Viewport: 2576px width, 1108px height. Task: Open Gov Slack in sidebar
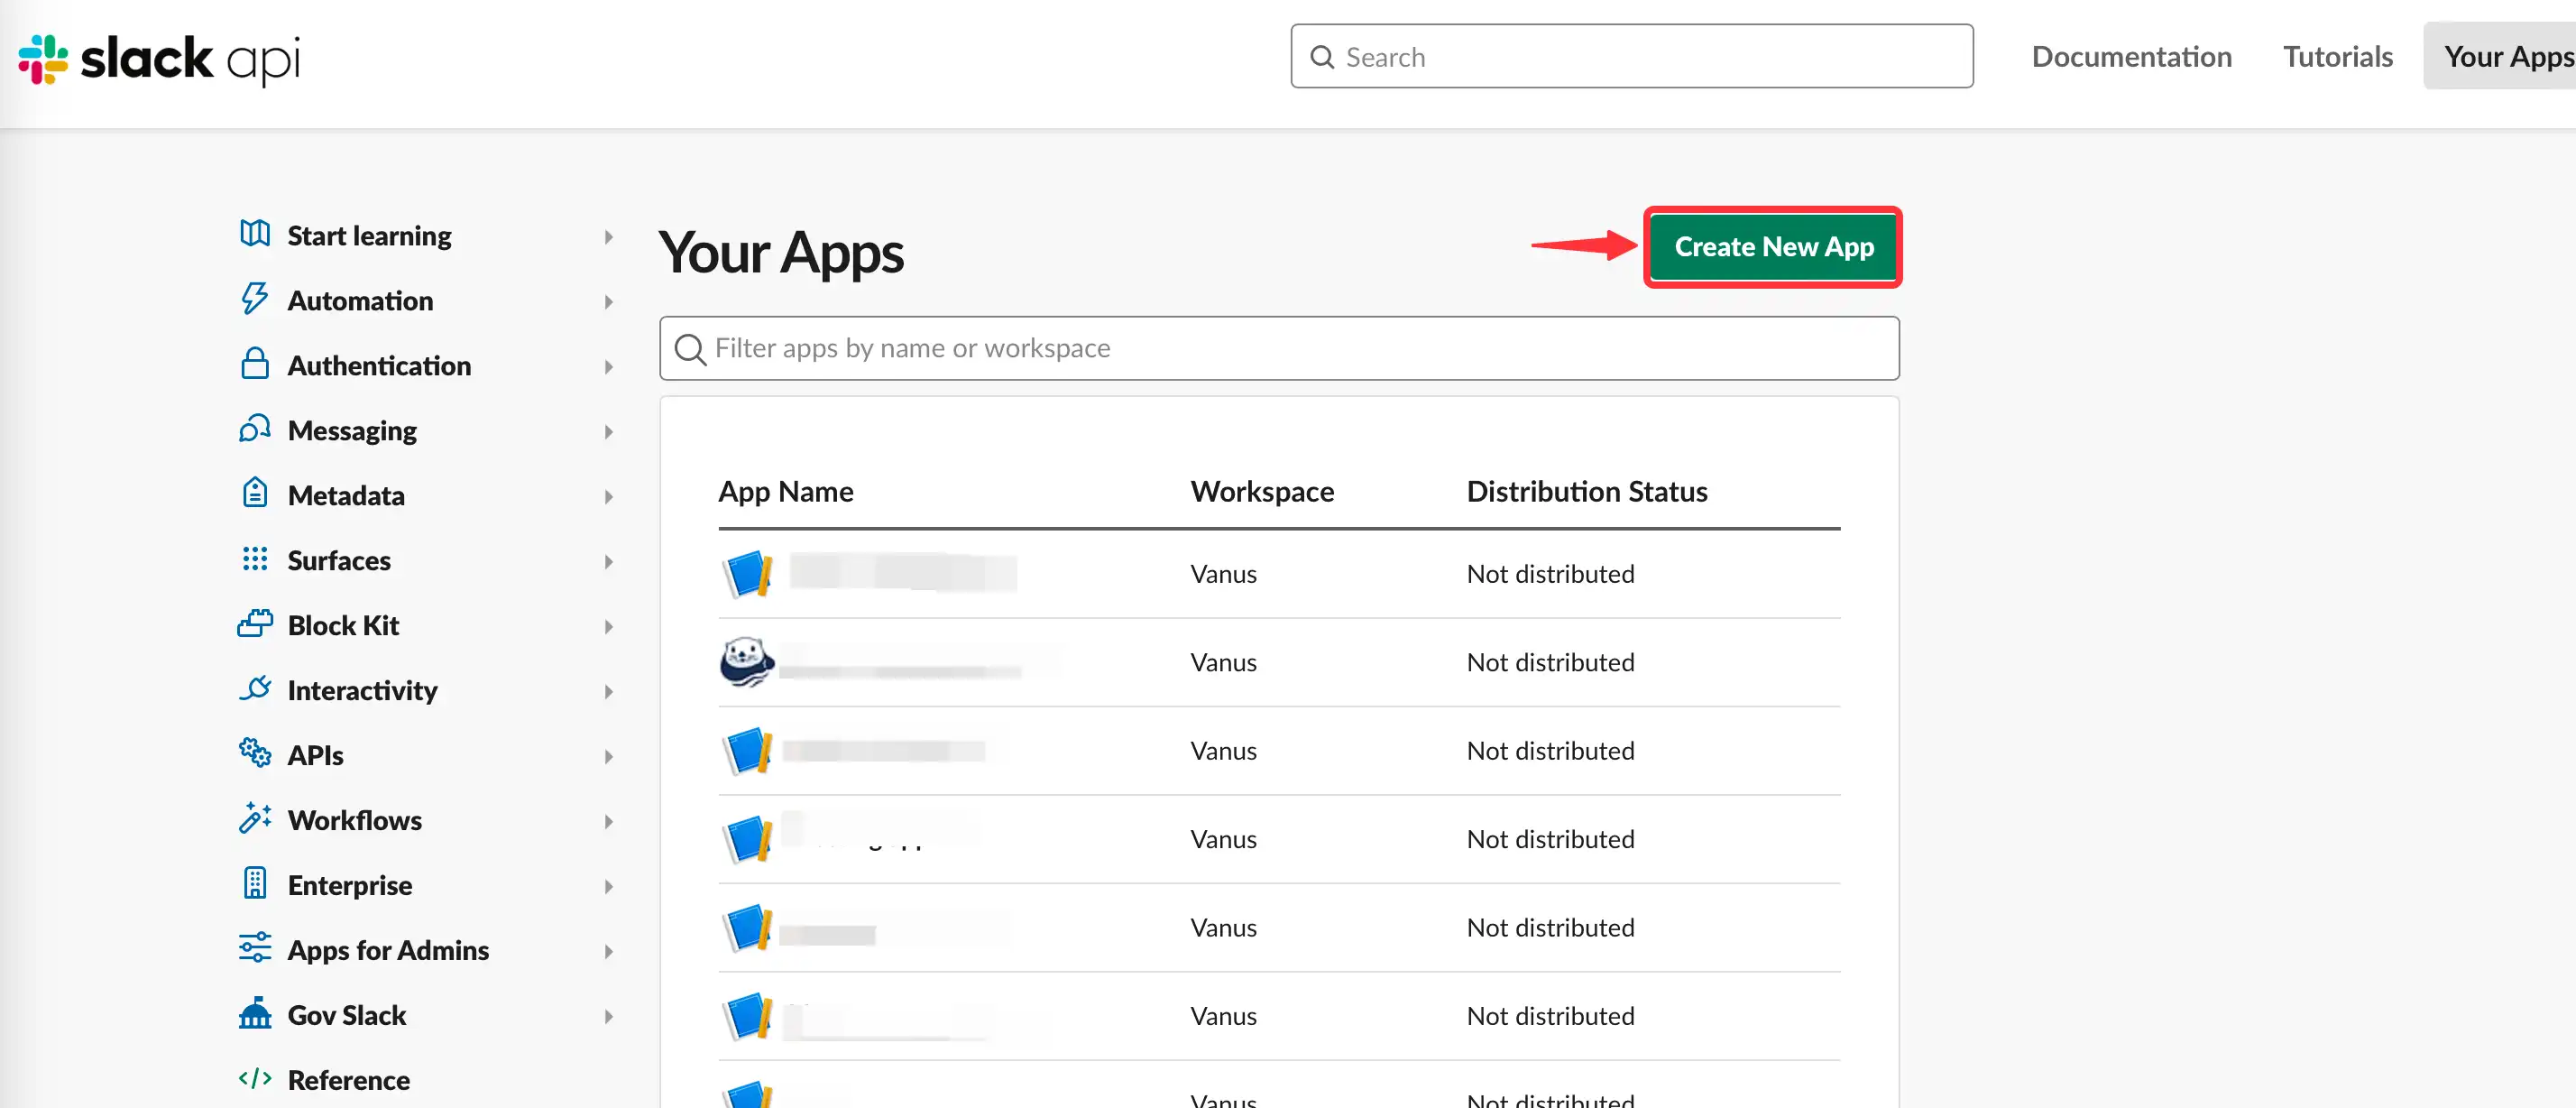coord(347,1016)
